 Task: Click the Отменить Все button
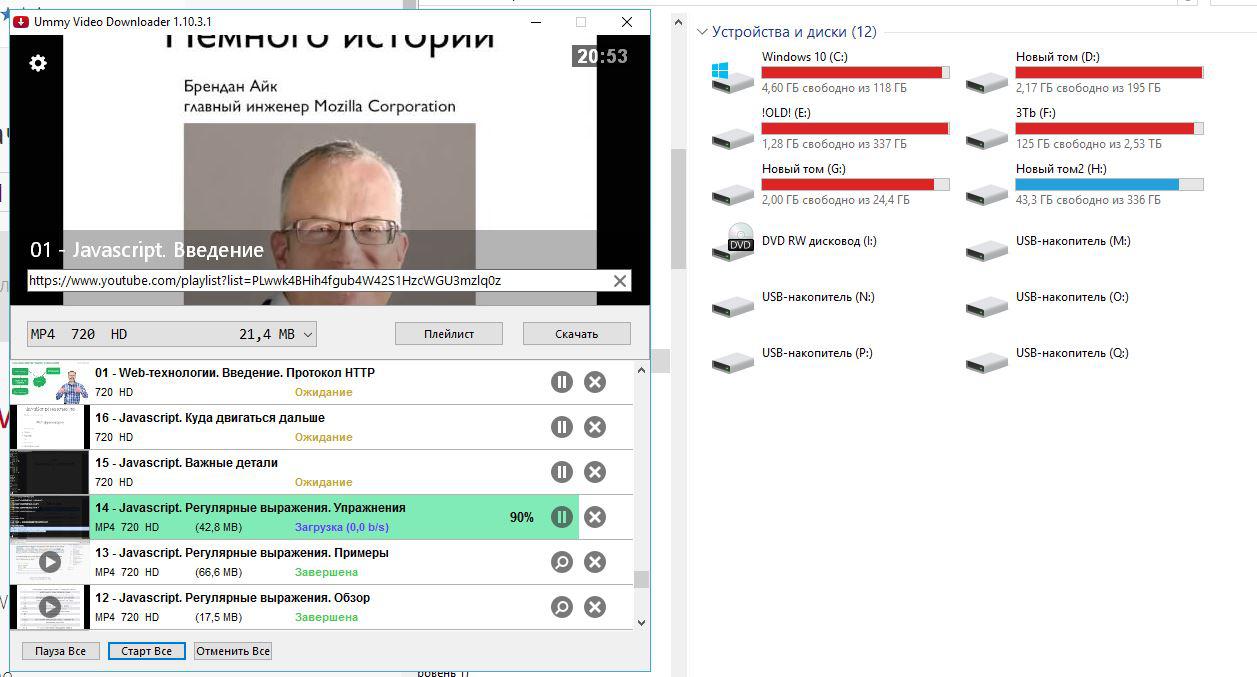click(233, 651)
